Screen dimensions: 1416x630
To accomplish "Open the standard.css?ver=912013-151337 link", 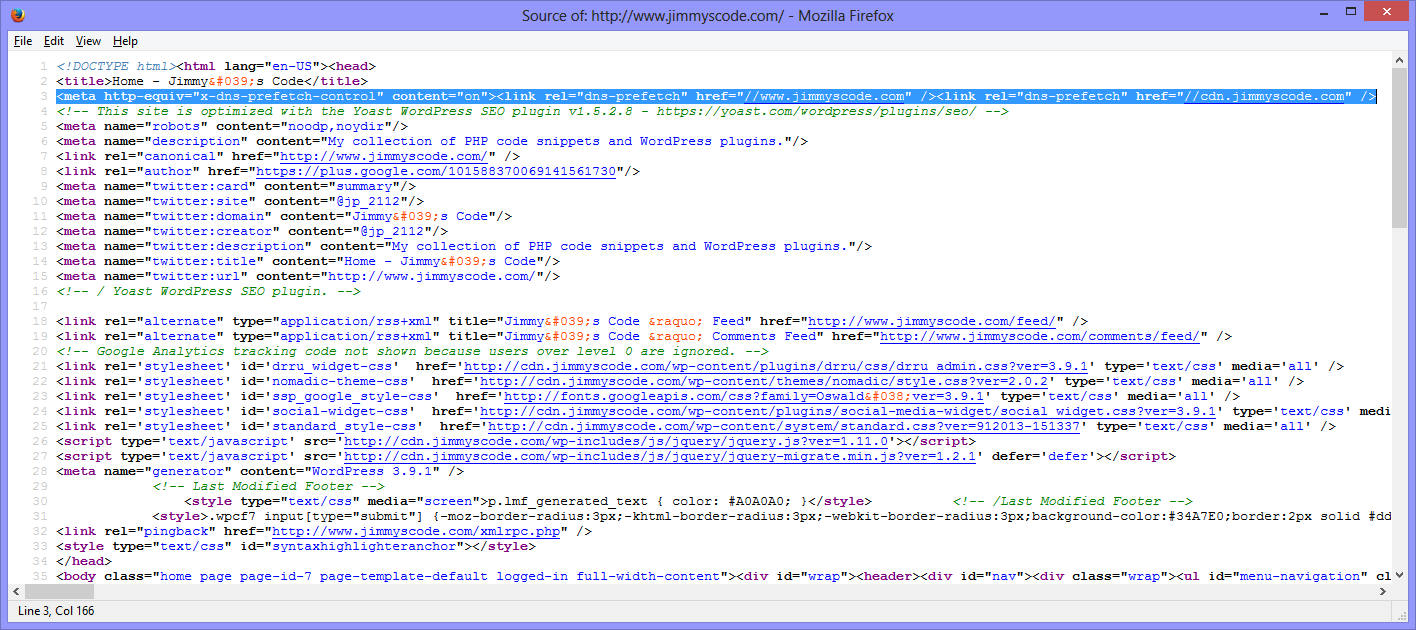I will click(x=784, y=426).
